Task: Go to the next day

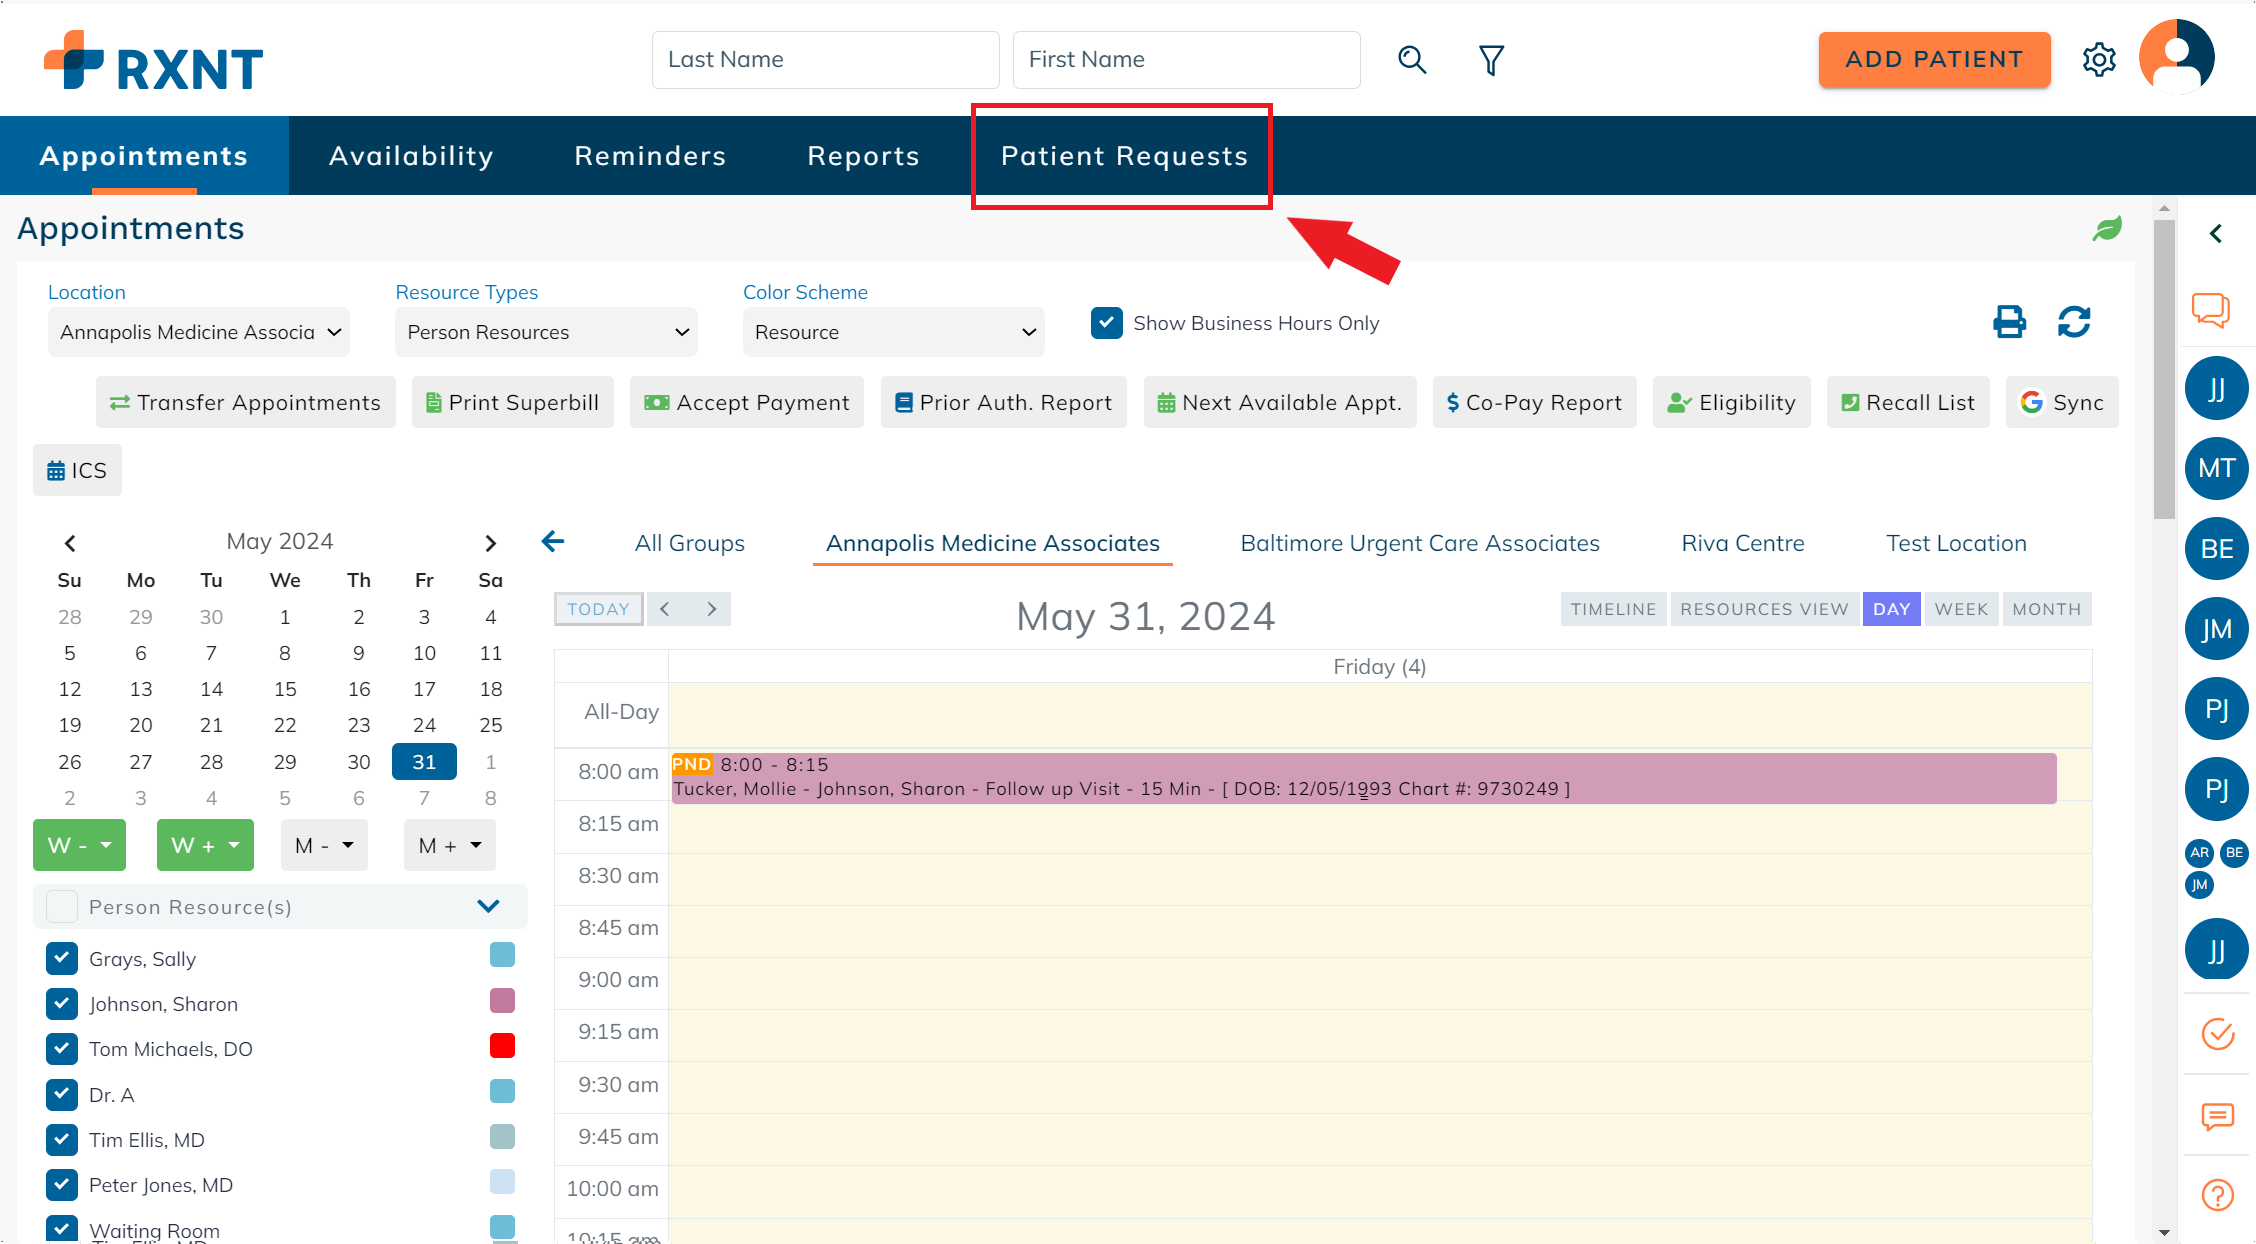Action: 711,609
